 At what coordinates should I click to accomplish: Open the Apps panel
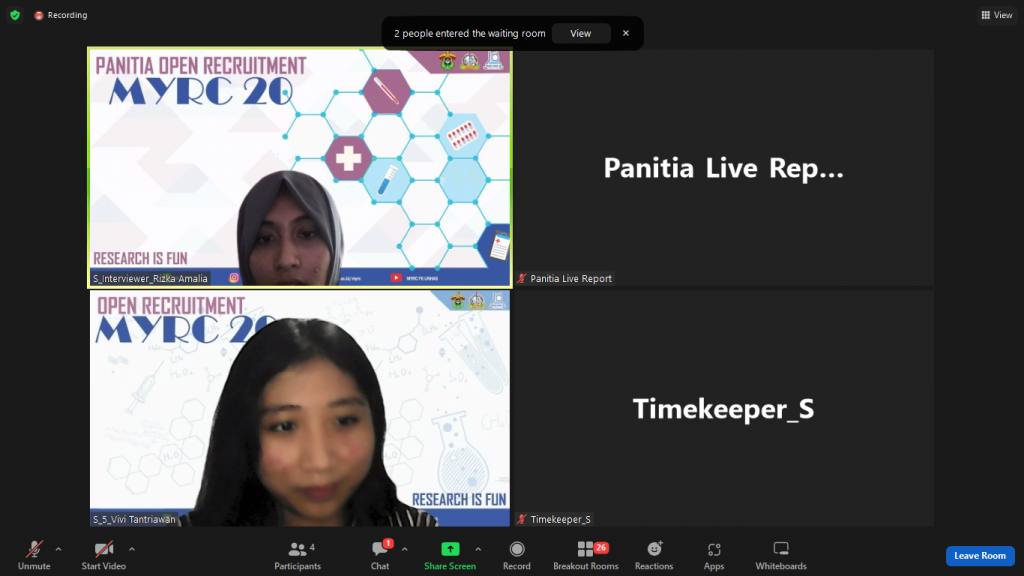click(x=714, y=556)
